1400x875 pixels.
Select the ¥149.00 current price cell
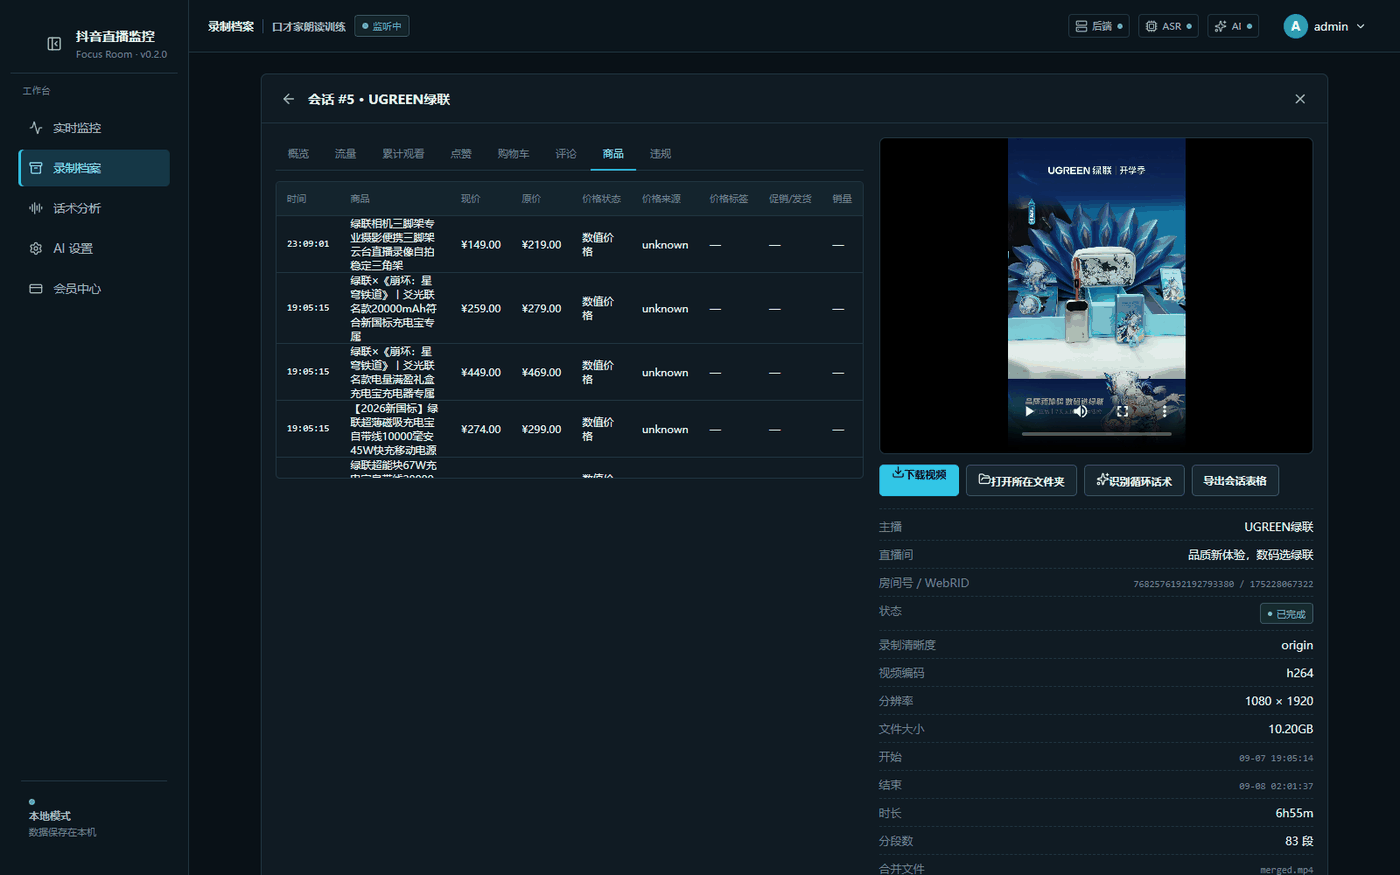[481, 245]
